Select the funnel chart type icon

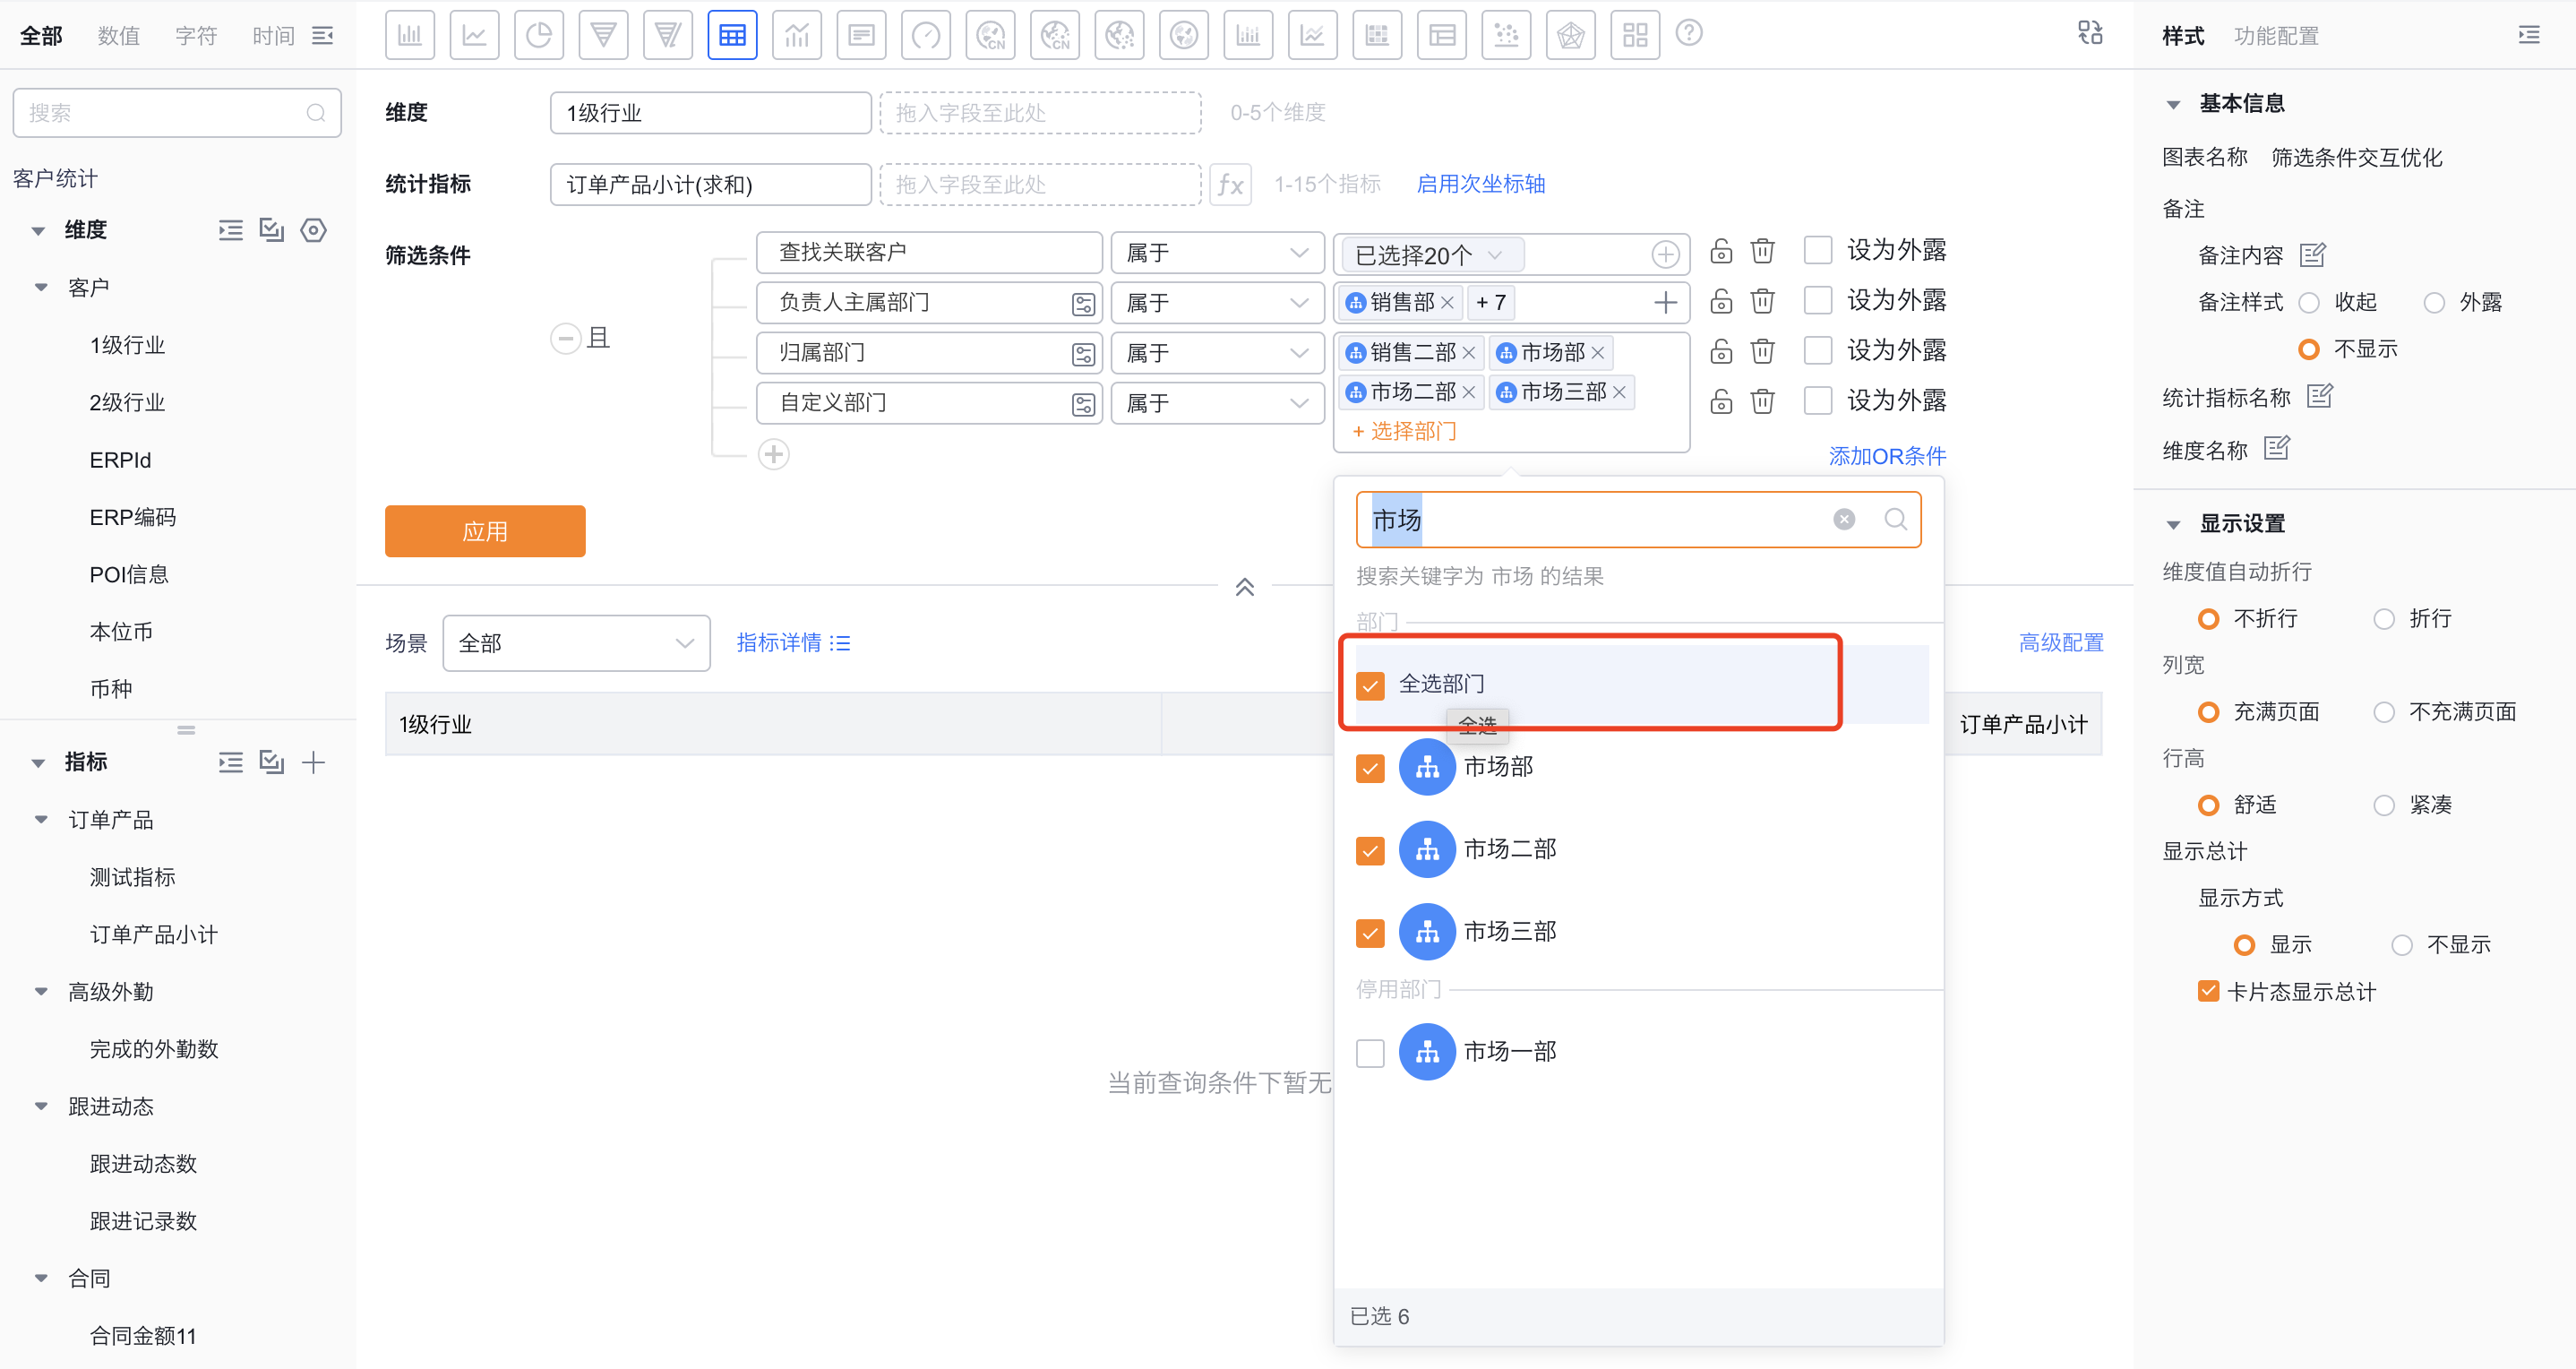(x=603, y=34)
